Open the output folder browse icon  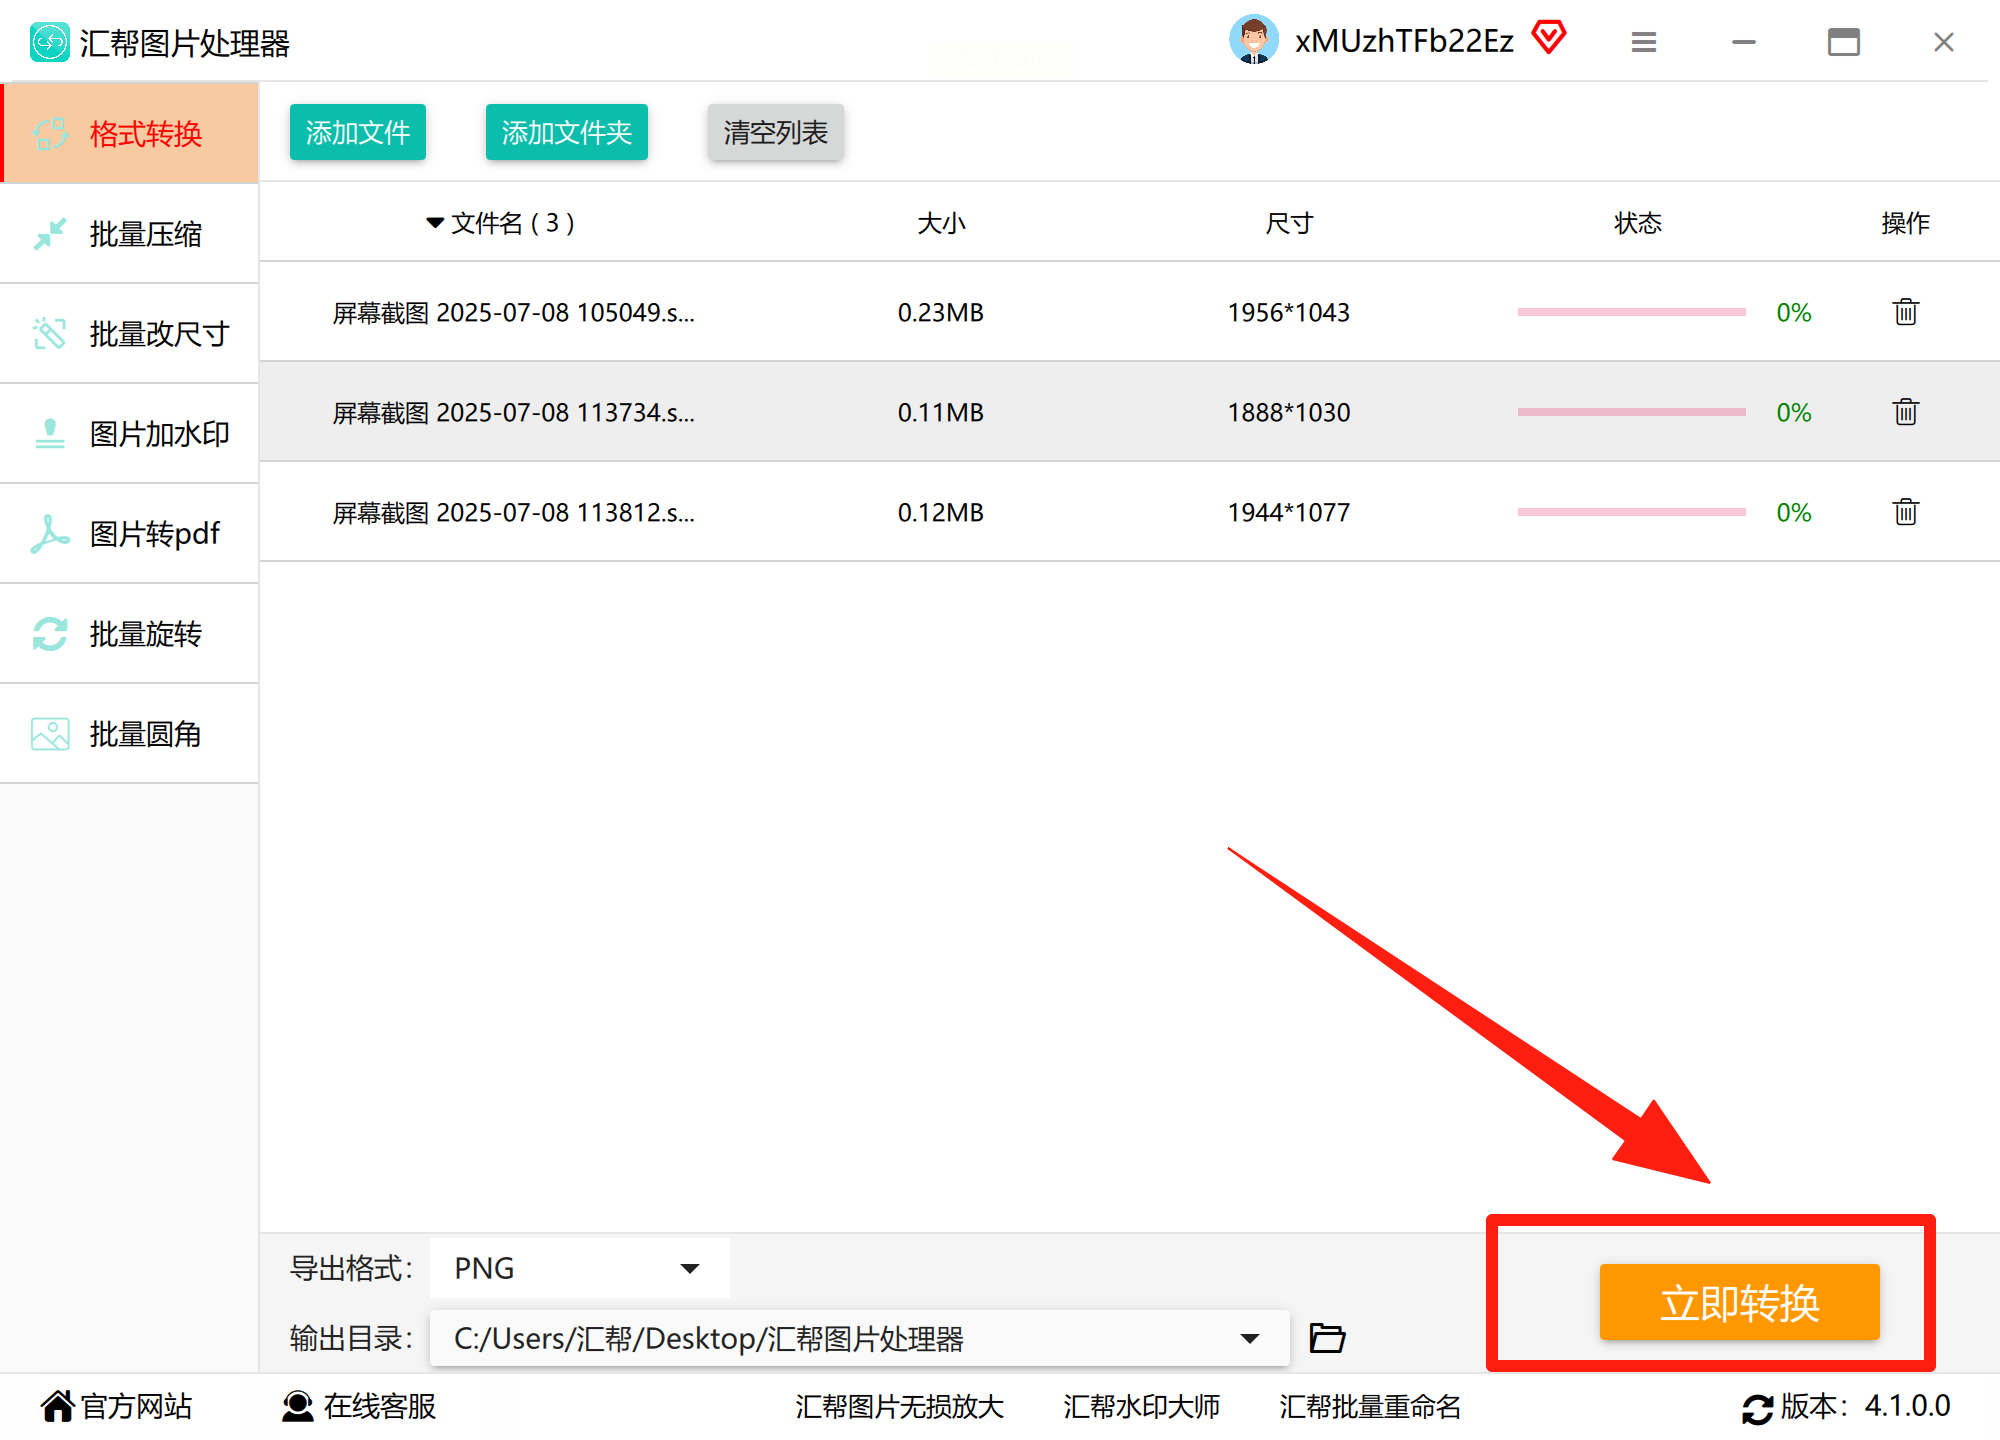(1327, 1337)
